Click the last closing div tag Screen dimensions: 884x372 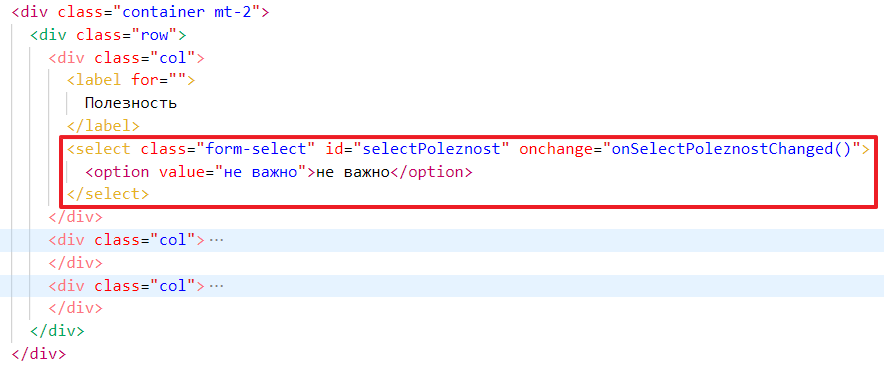coord(39,354)
